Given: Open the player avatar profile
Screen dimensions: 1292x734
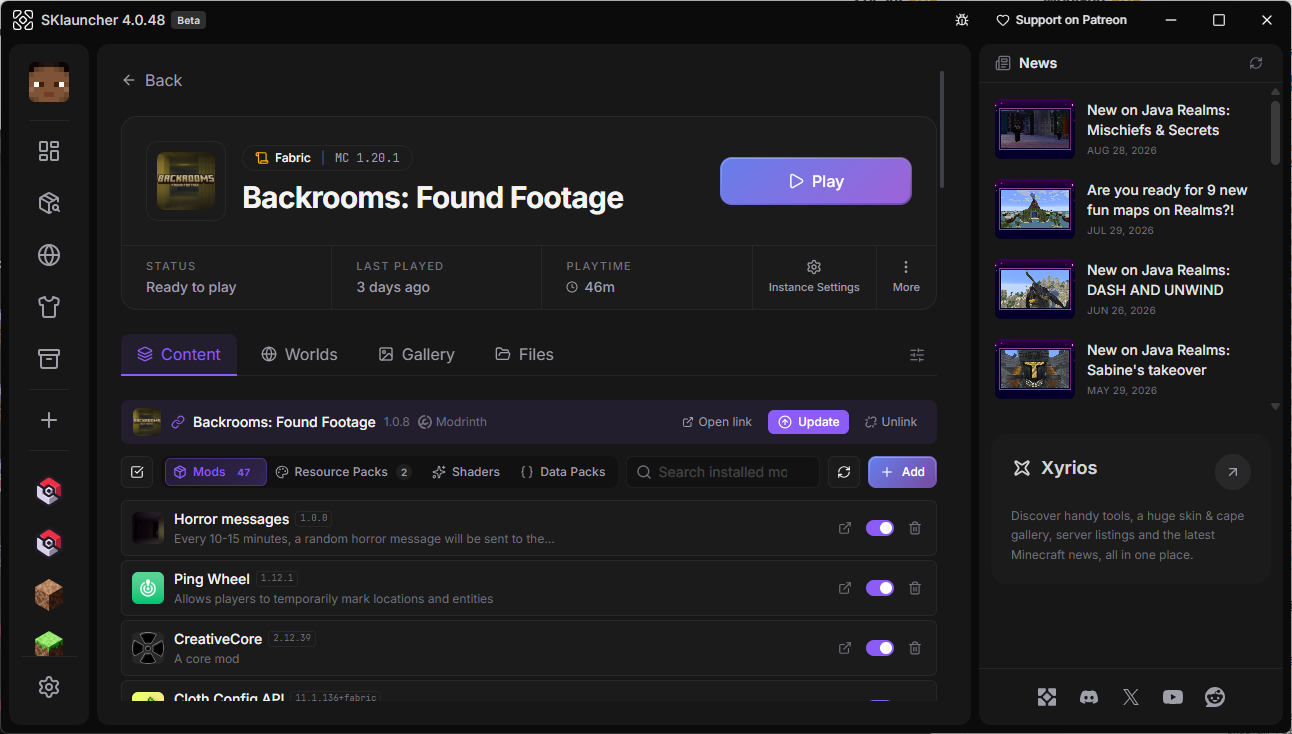Looking at the screenshot, I should click(49, 82).
